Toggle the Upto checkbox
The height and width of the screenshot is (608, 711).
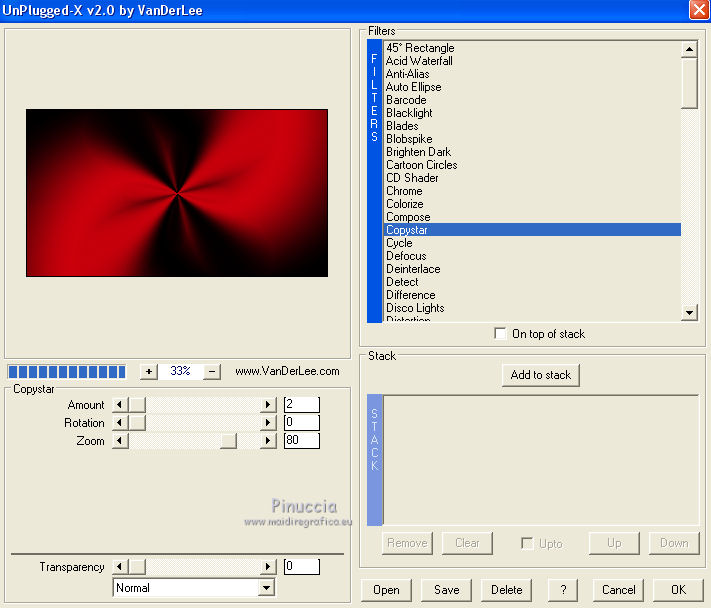point(527,543)
